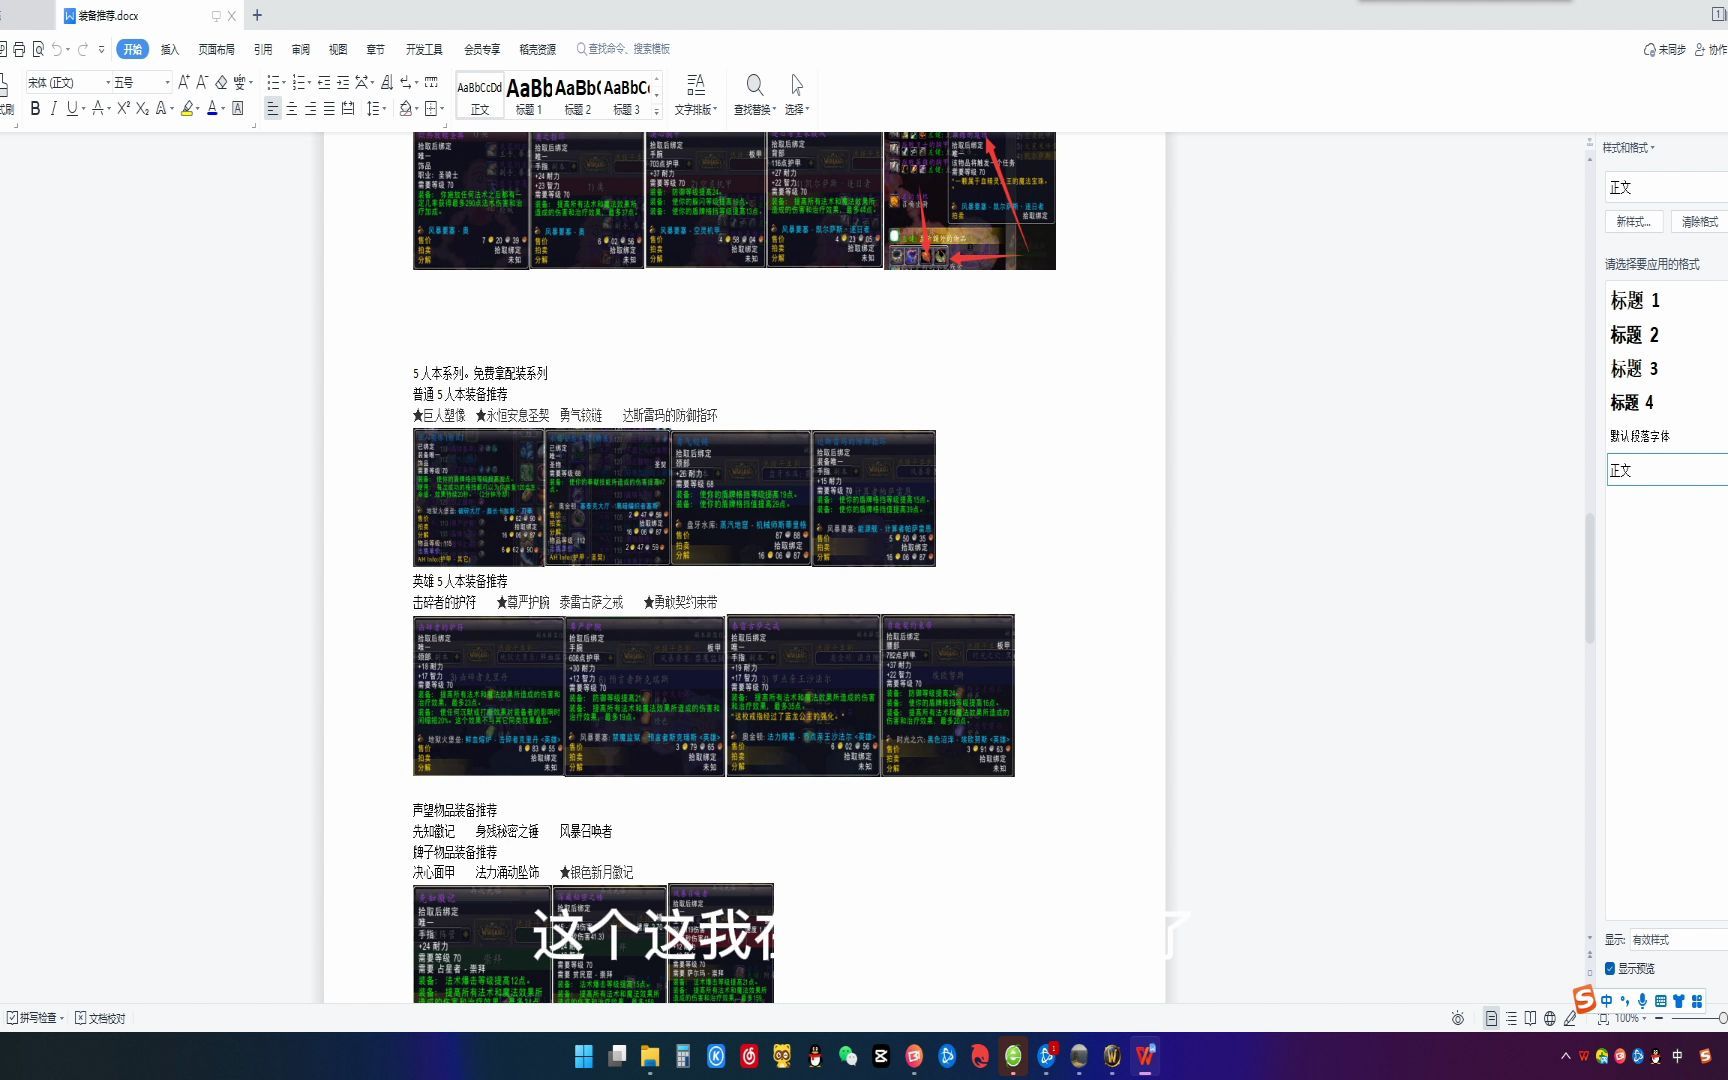
Task: Click the 查找命令 search box
Action: pos(623,49)
